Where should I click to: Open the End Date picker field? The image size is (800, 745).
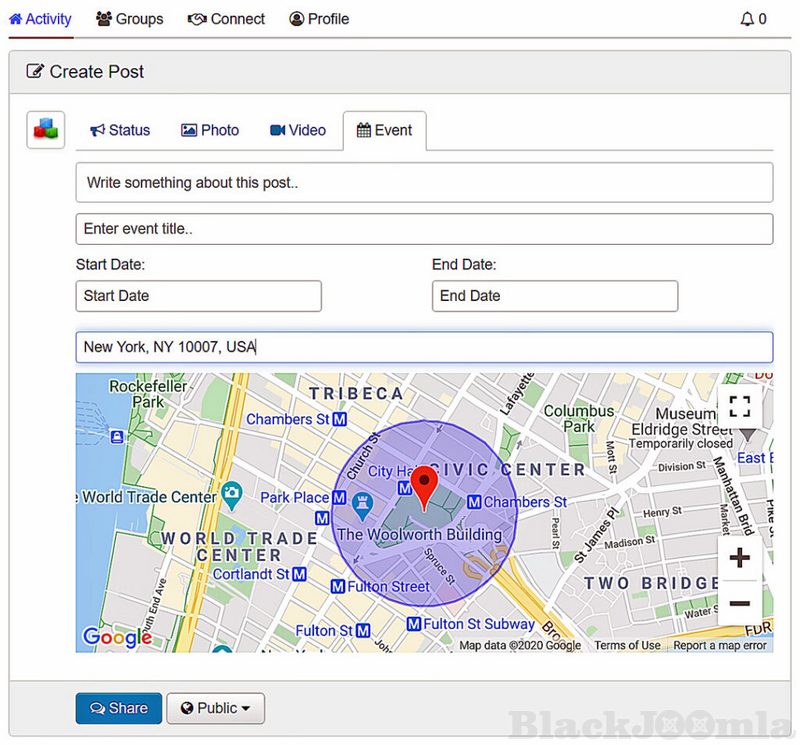tap(554, 296)
